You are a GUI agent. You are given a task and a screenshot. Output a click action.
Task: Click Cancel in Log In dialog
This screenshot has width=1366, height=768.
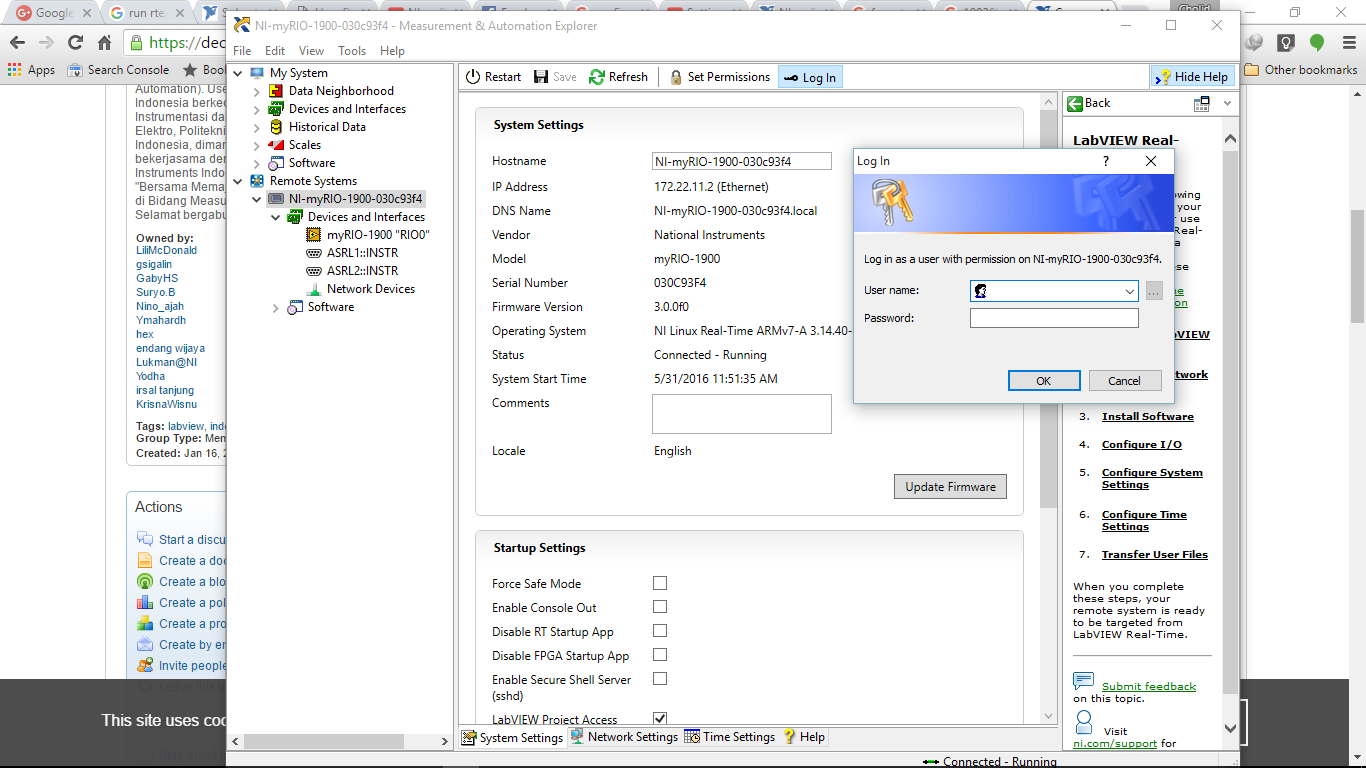pyautogui.click(x=1124, y=380)
